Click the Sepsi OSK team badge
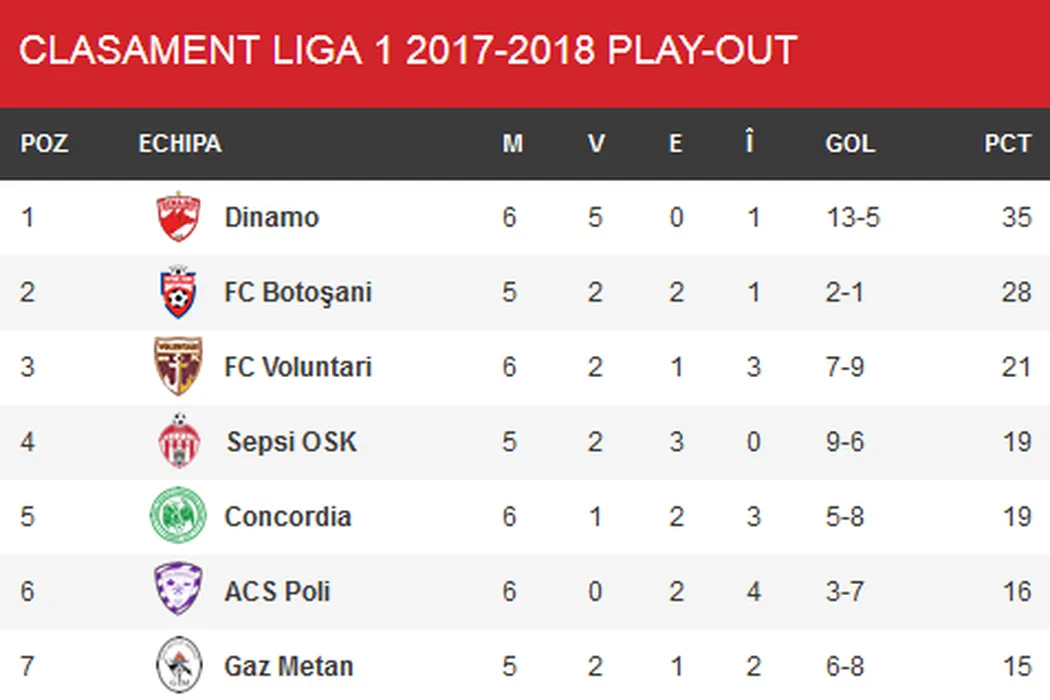The image size is (1050, 700). 179,442
